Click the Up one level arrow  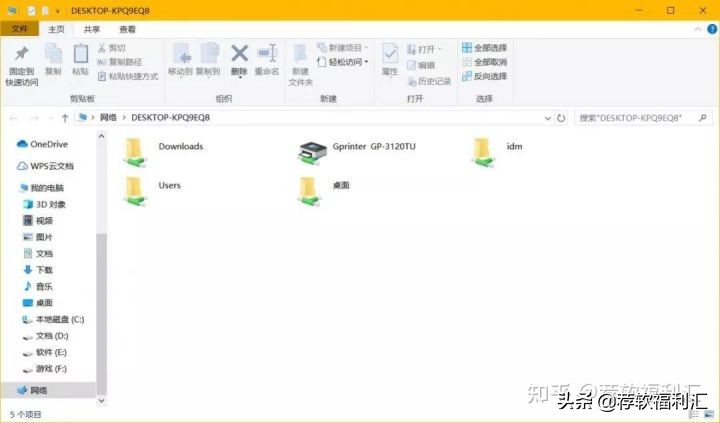(x=65, y=118)
